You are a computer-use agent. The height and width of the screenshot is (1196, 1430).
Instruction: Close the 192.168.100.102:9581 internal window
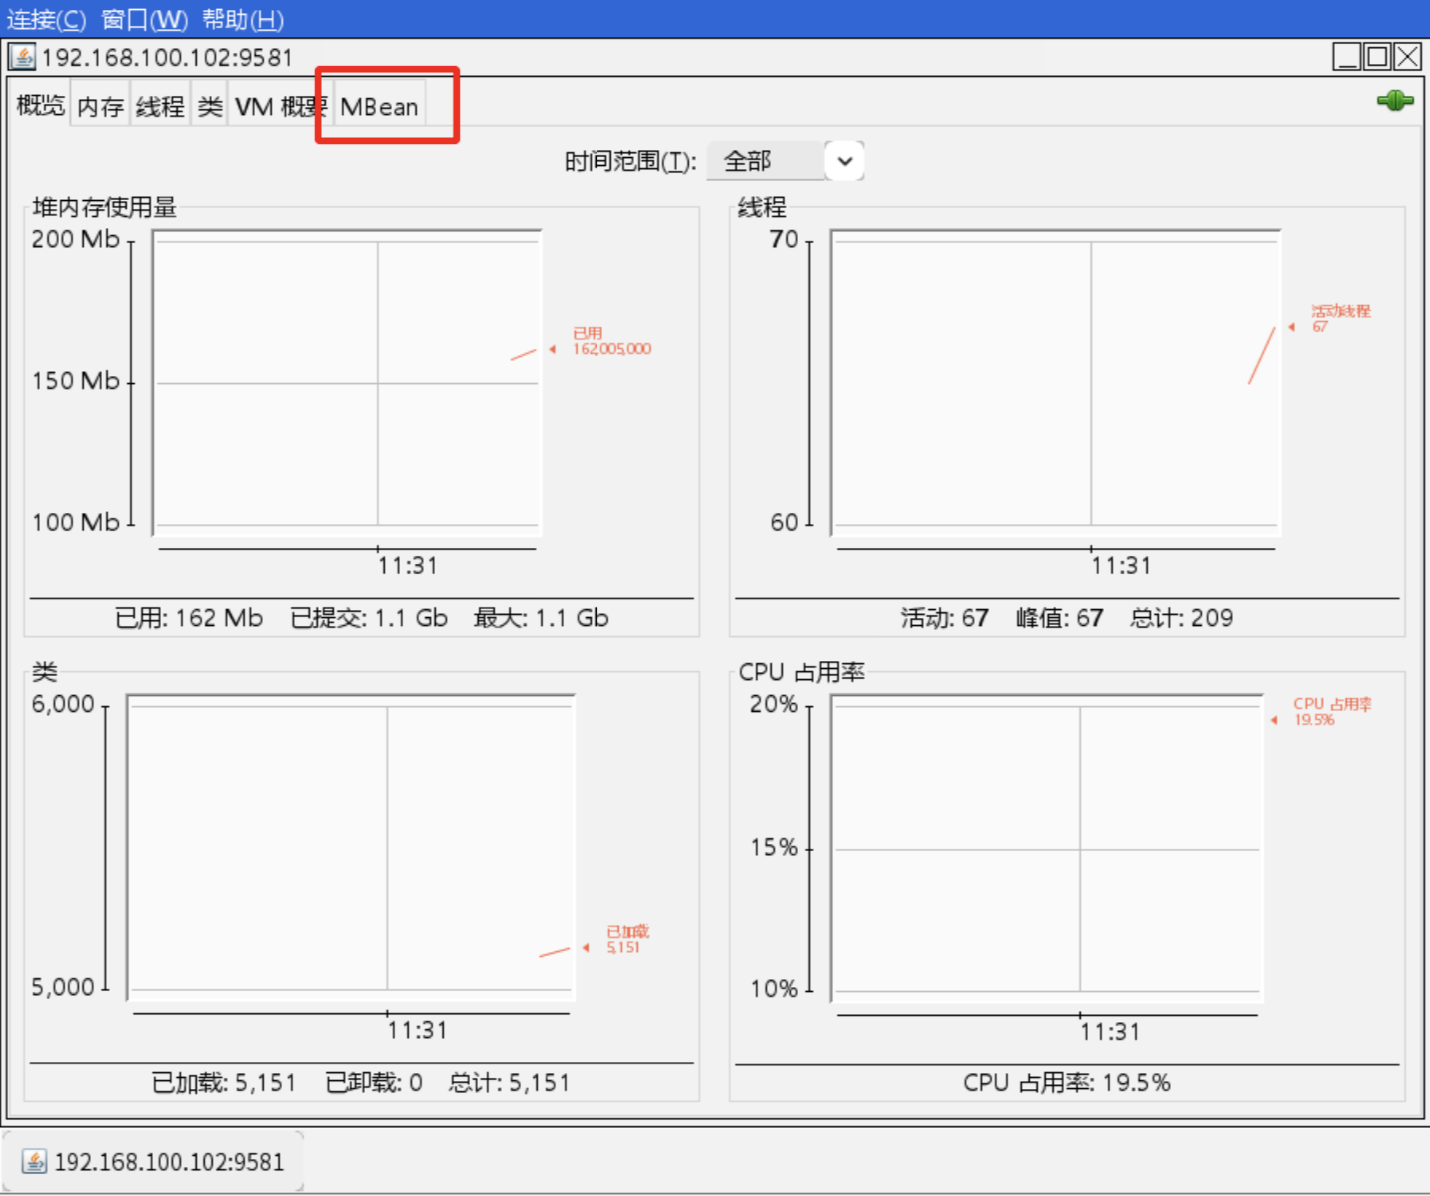[1408, 57]
